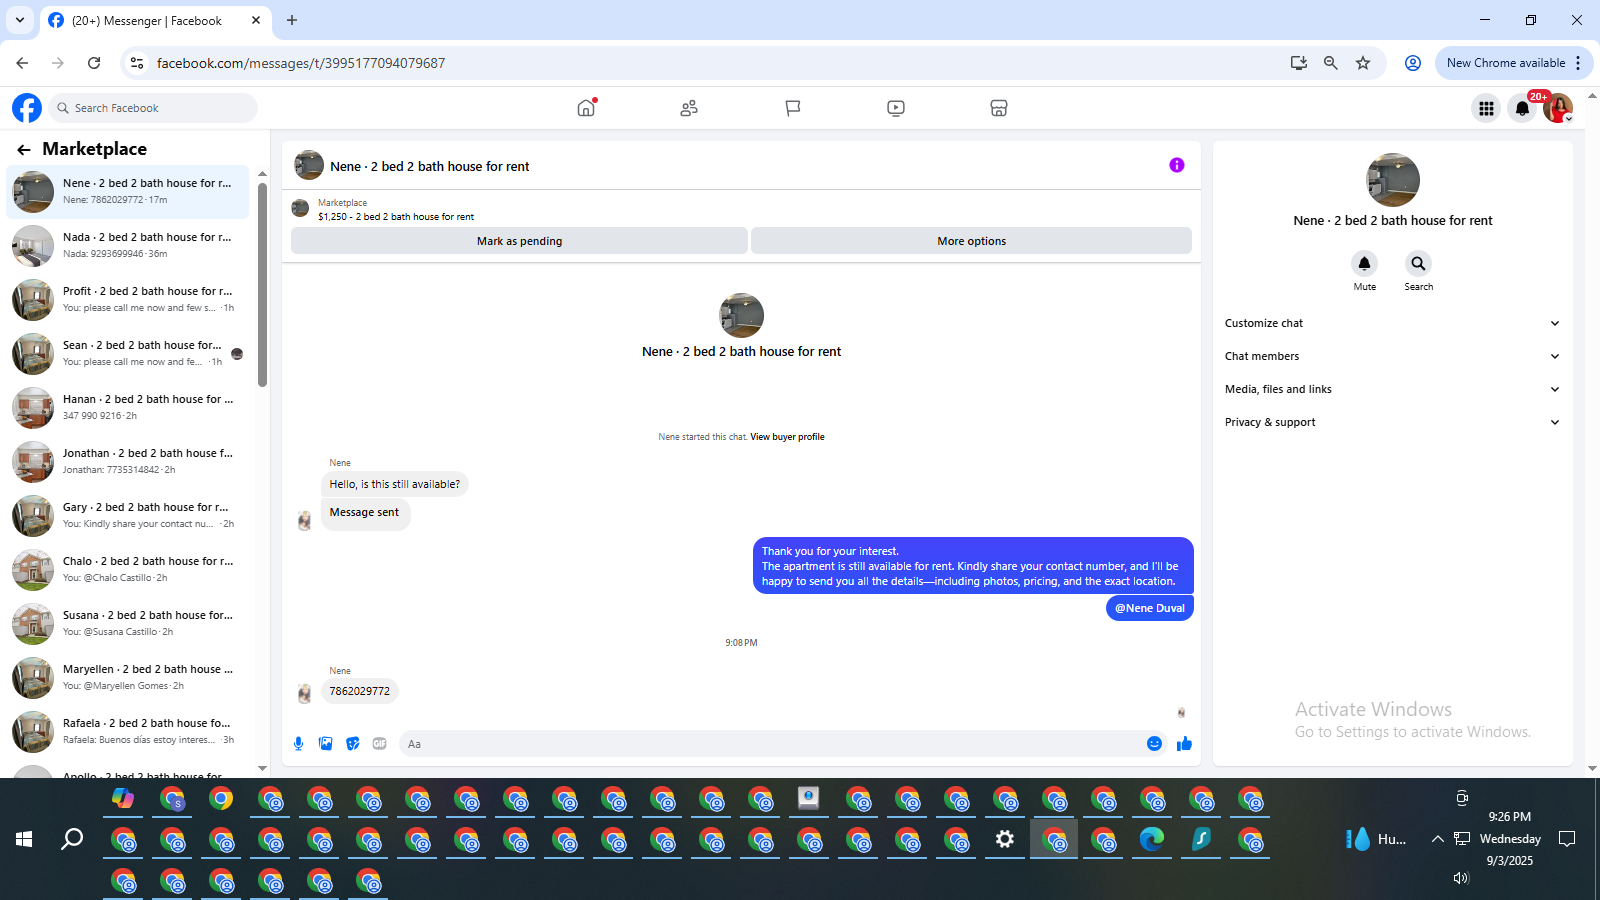Open the Marketplace storefront icon in top navigation
1600x900 pixels.
[999, 108]
